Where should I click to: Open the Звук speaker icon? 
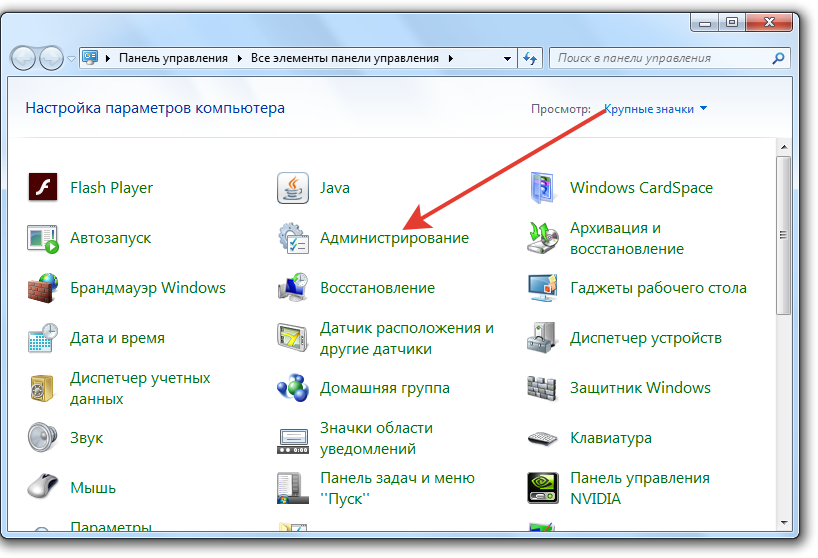tap(42, 437)
